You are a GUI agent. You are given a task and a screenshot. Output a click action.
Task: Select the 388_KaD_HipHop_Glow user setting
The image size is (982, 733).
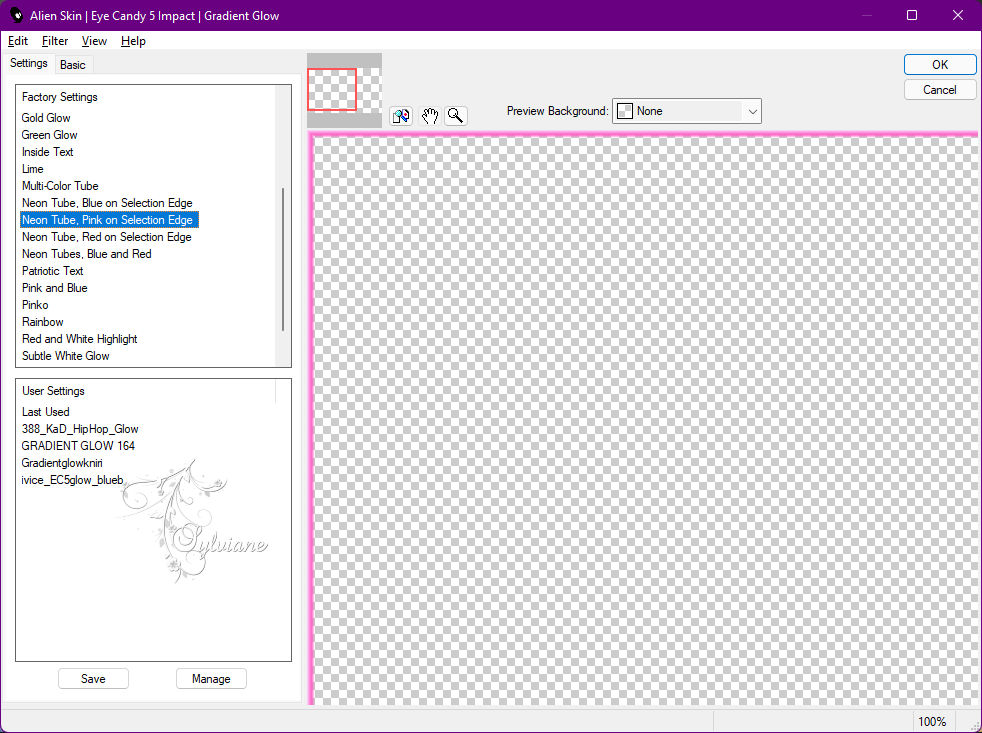pos(80,429)
